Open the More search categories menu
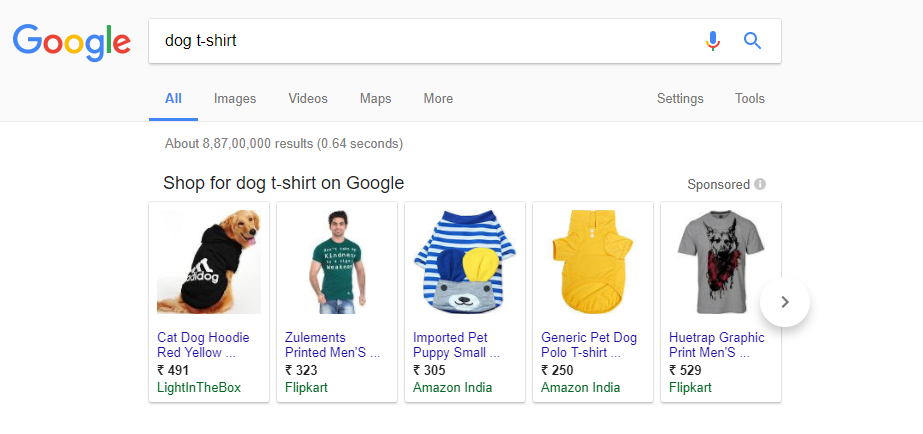This screenshot has height=434, width=923. 438,99
